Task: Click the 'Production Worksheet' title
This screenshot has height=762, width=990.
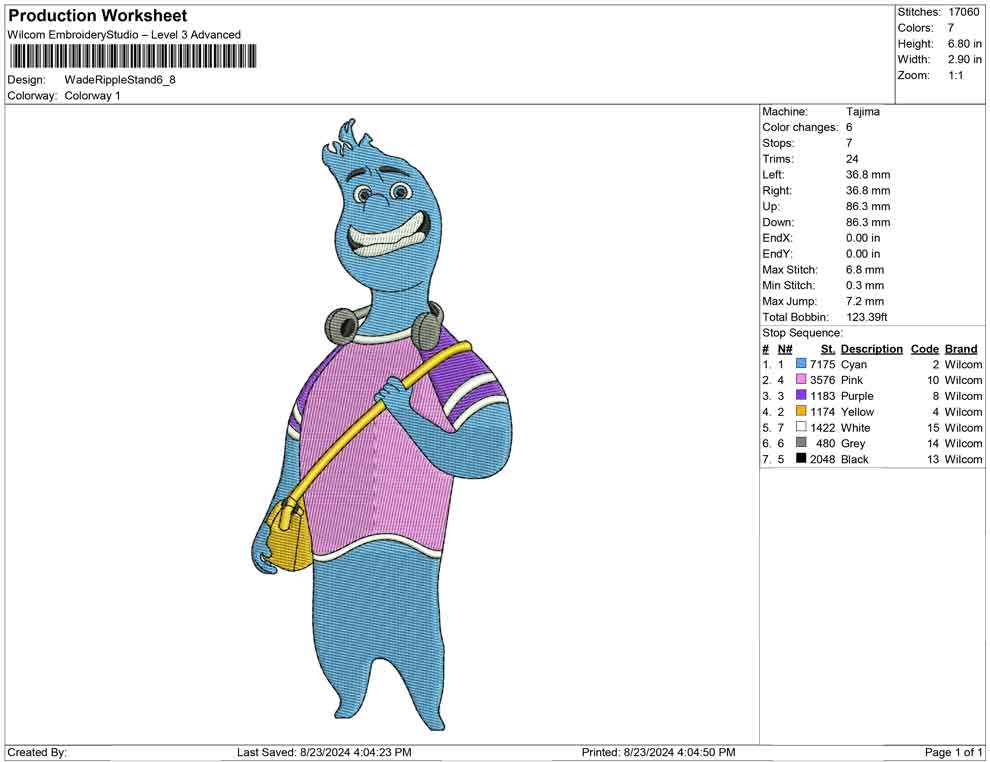Action: click(x=98, y=16)
